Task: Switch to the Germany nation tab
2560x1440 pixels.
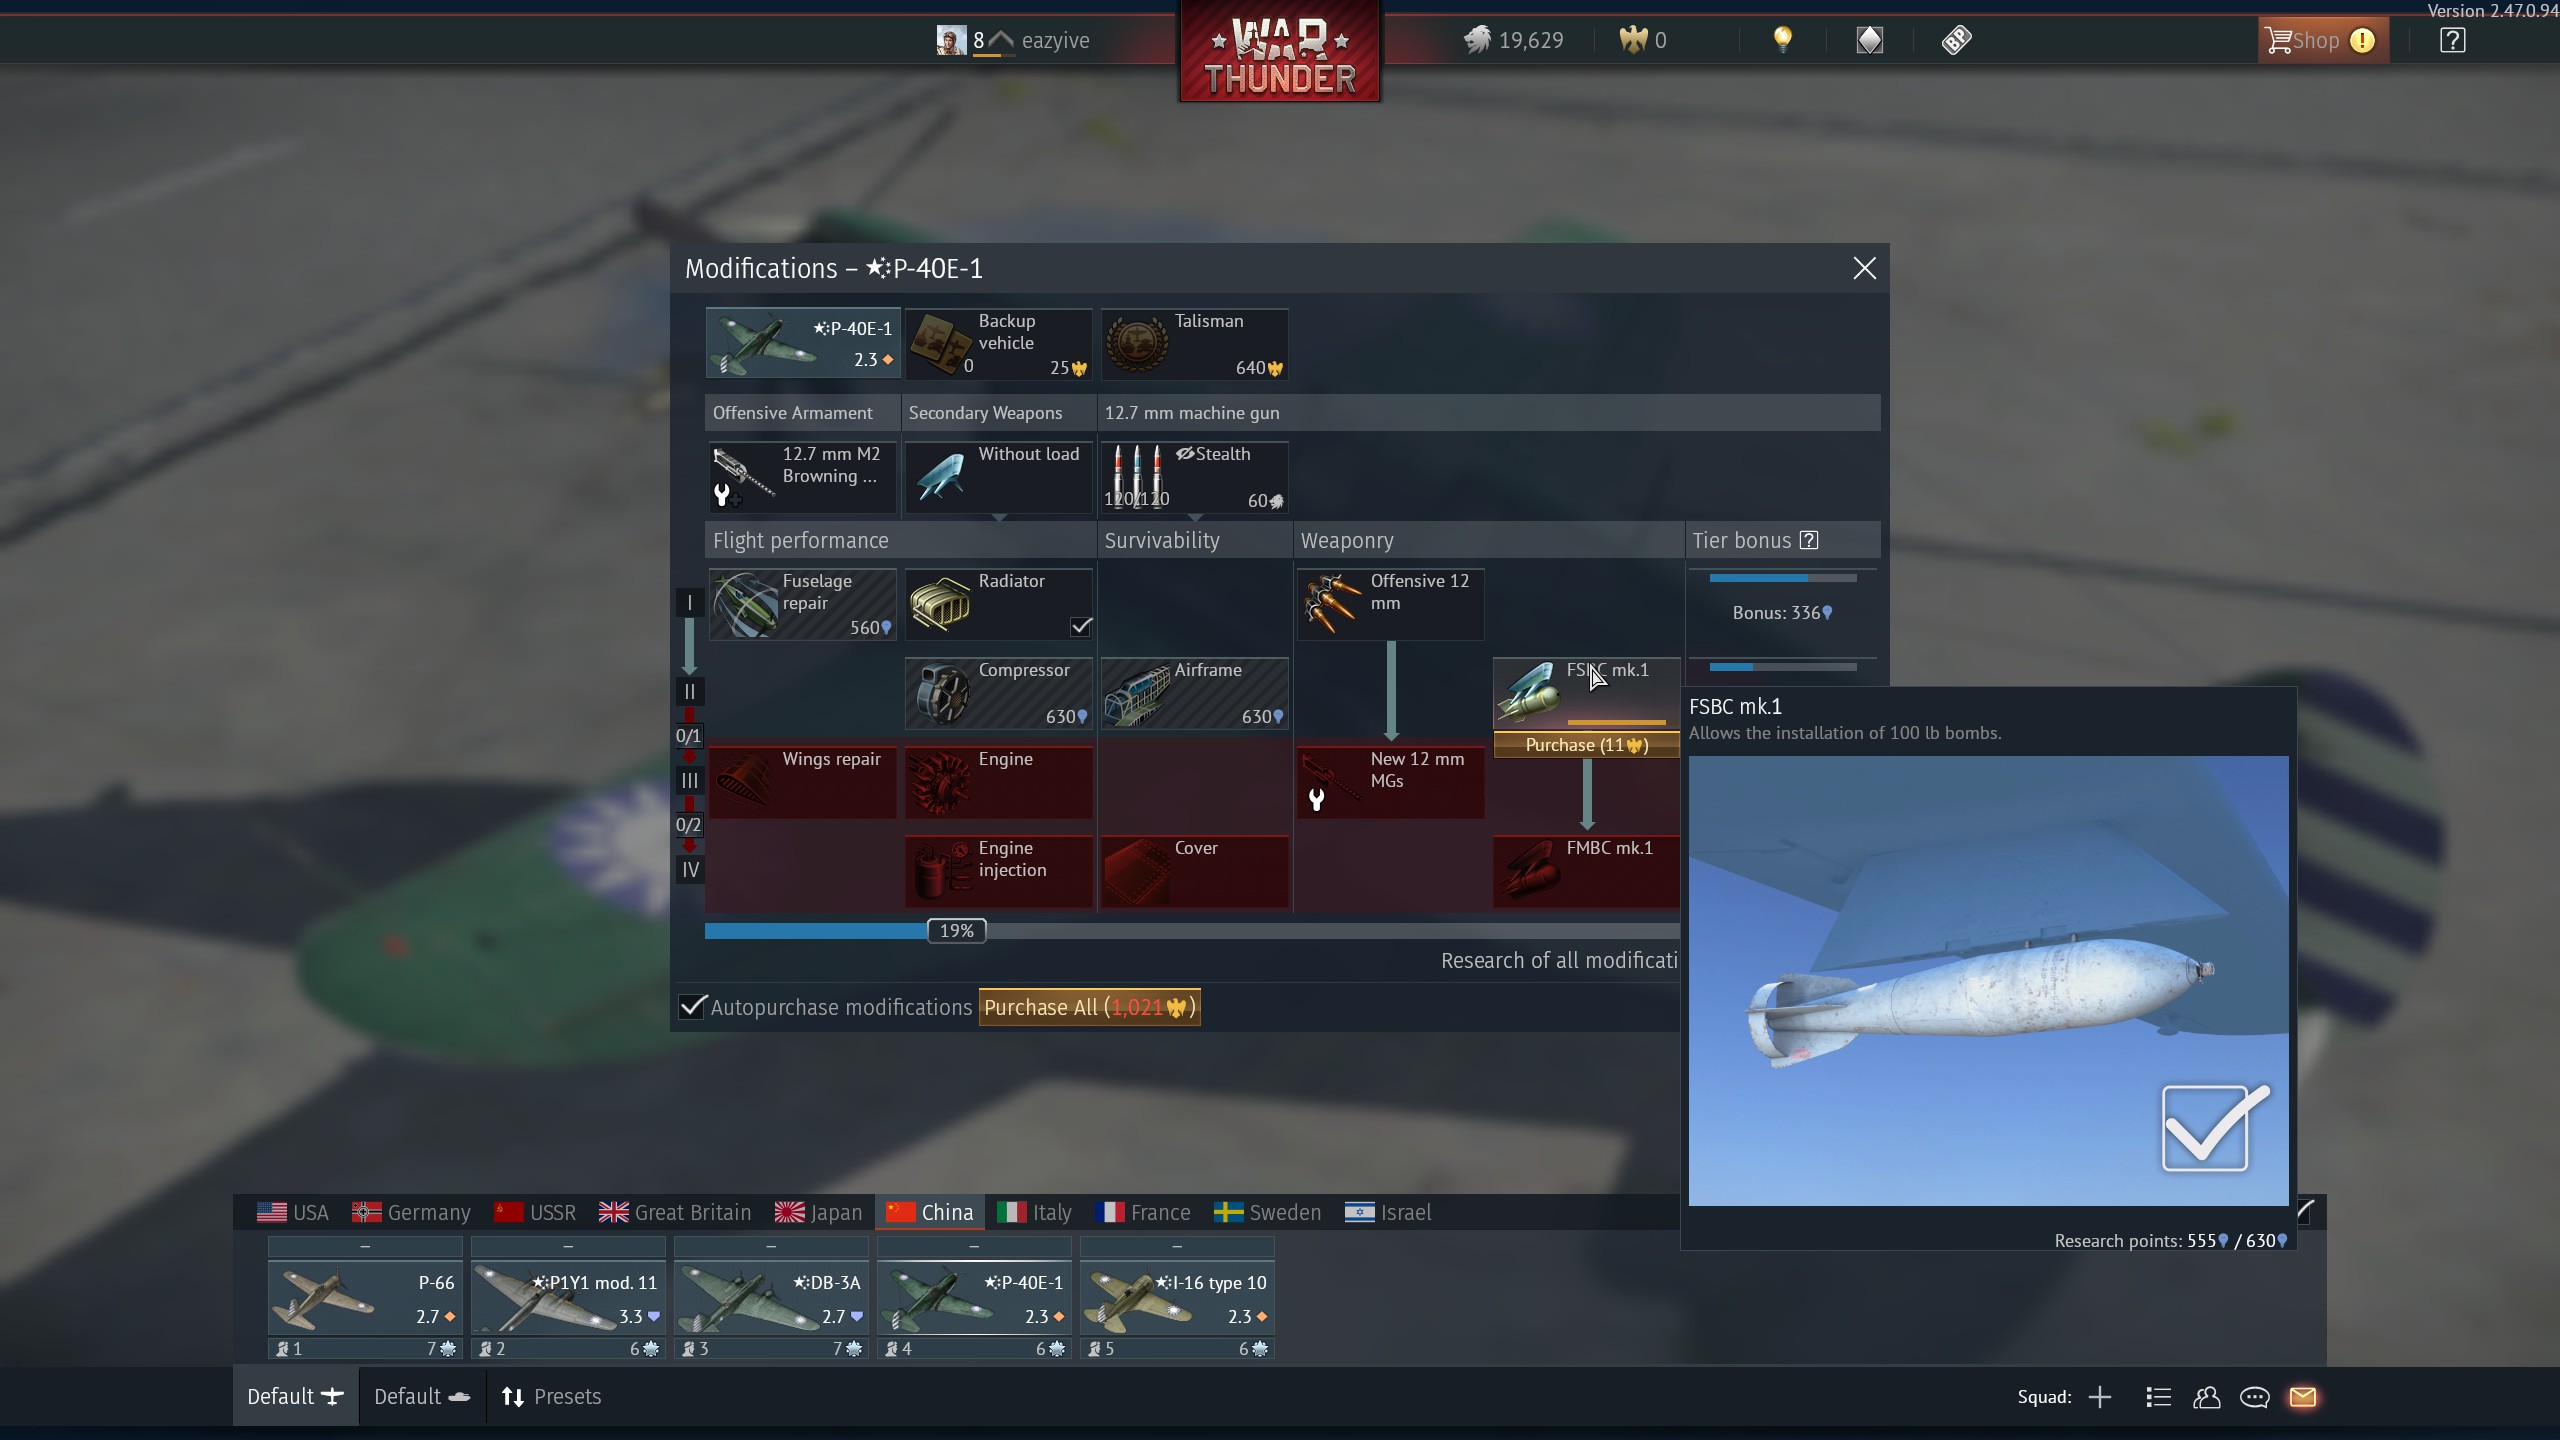Action: [x=411, y=1212]
